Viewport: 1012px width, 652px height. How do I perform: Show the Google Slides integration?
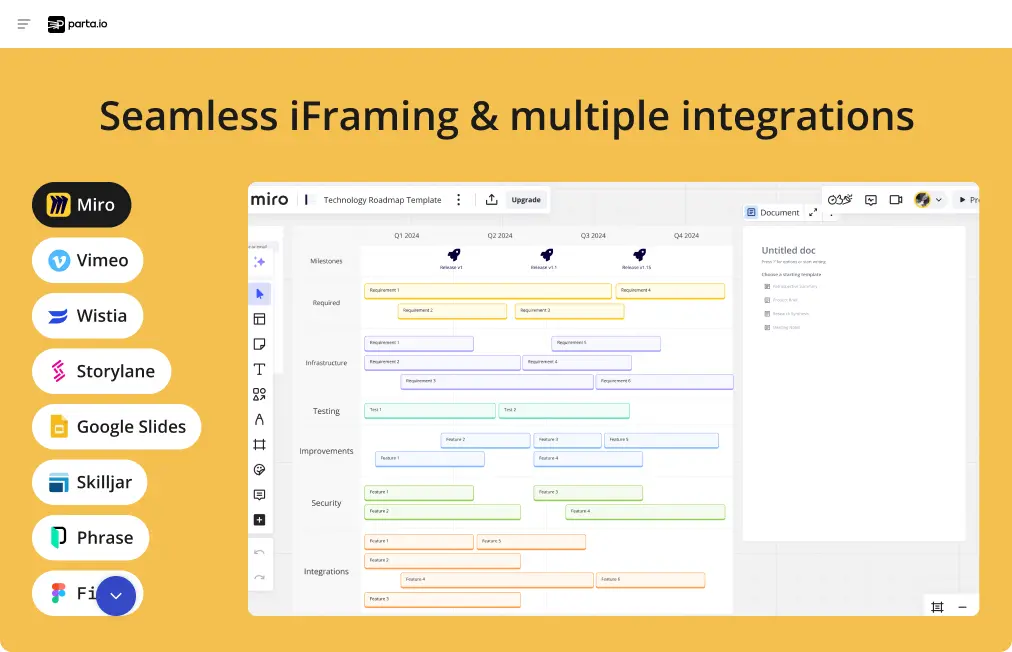pos(116,427)
